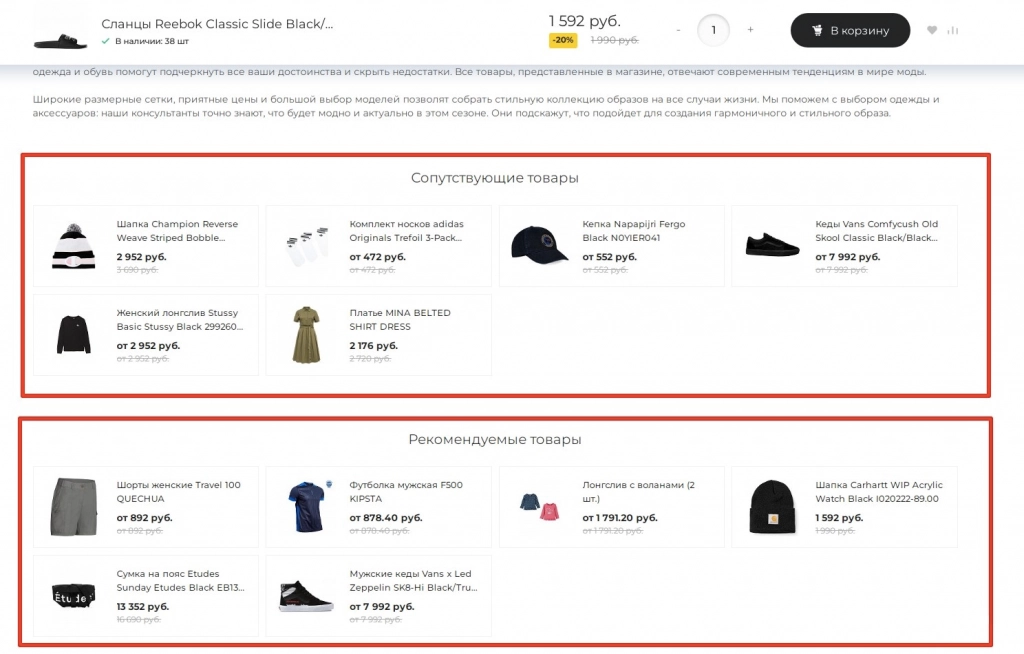Open the ruffled longsleeves pair thumbnail
1024x654 pixels.
click(x=539, y=507)
